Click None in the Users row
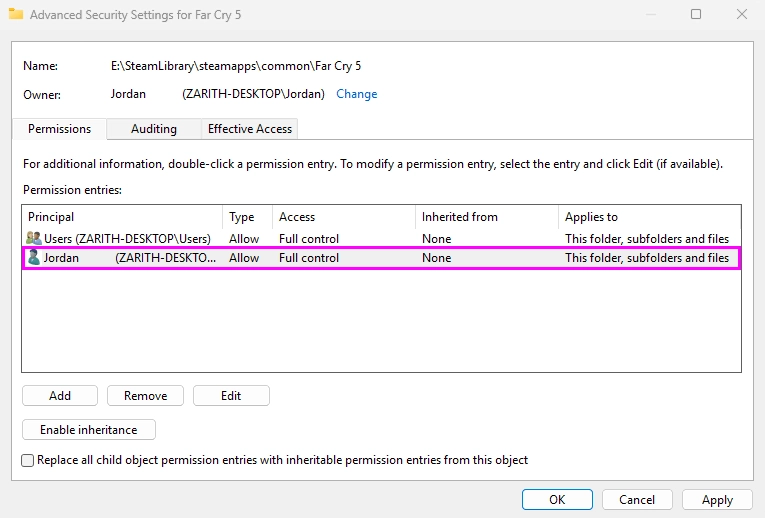 (437, 239)
